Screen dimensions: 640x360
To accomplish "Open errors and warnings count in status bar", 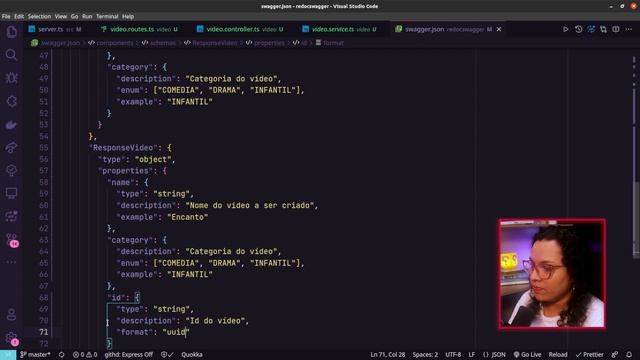I will pyautogui.click(x=85, y=355).
